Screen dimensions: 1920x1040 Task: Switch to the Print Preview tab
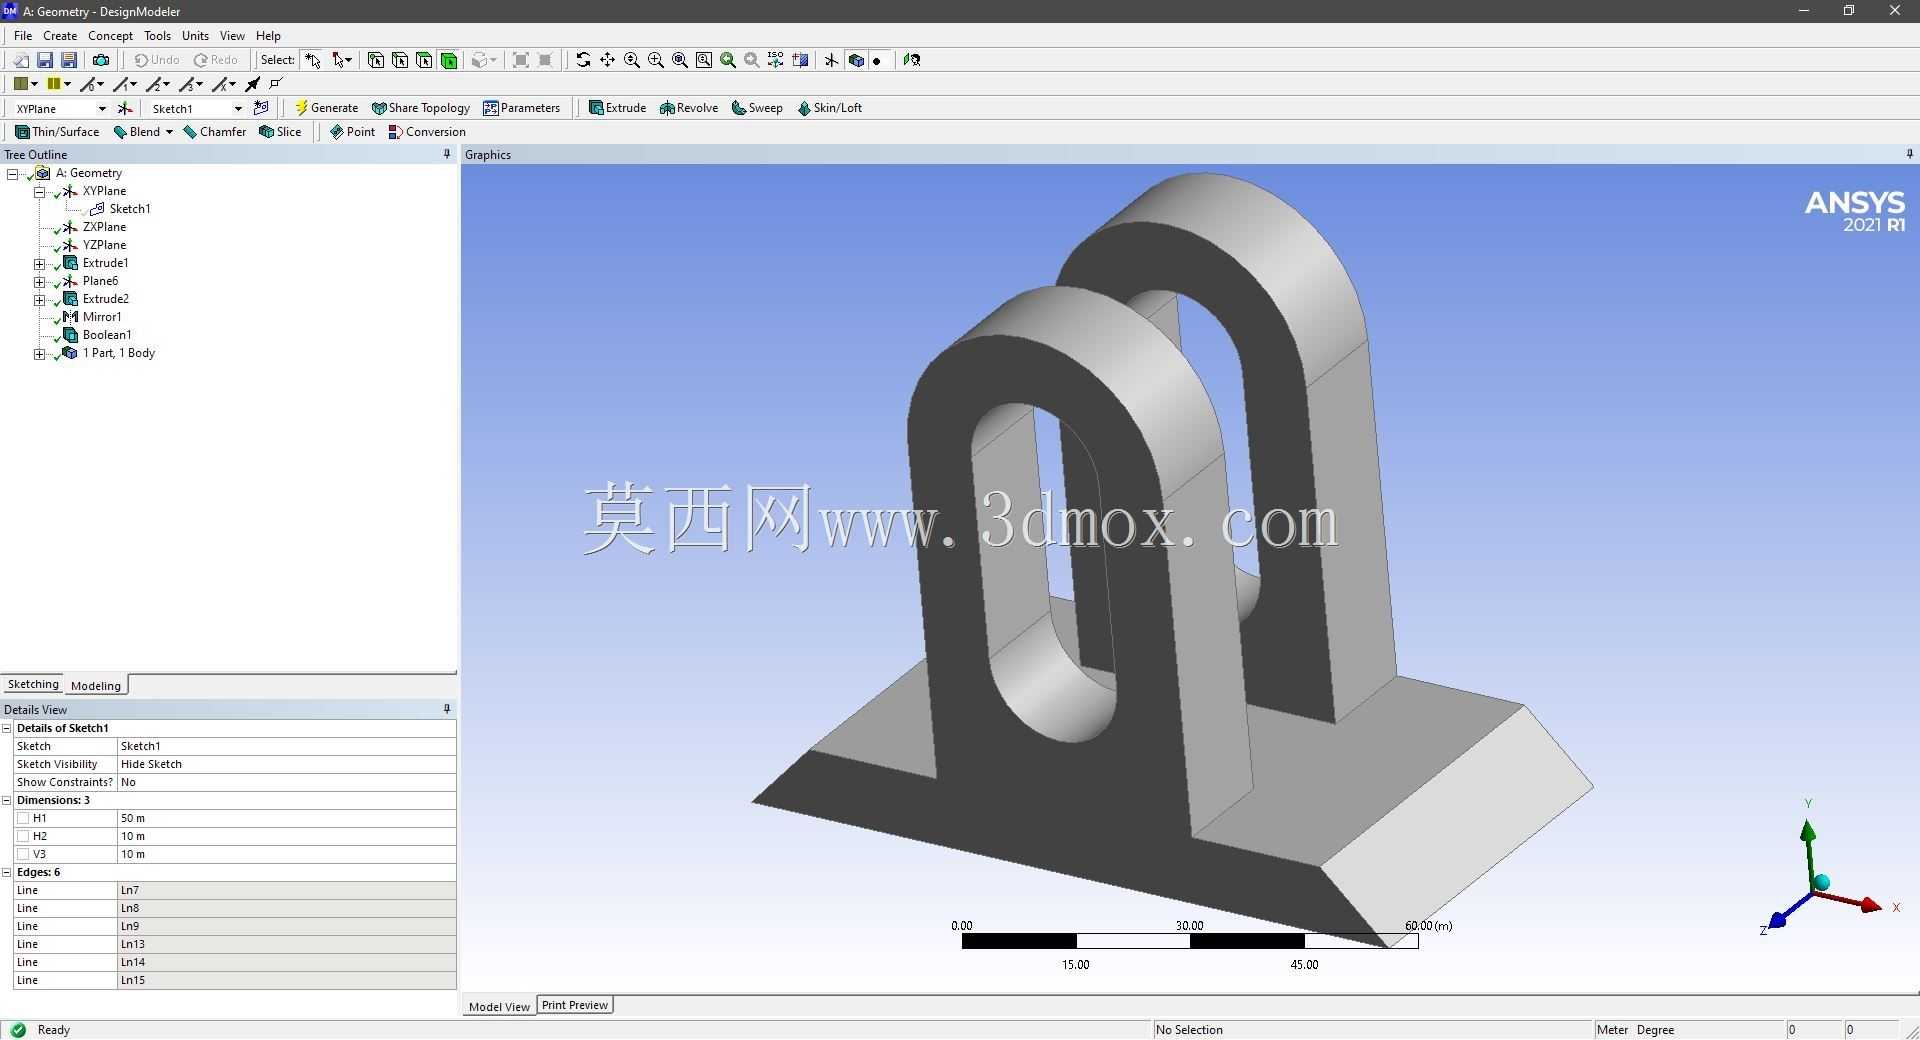coord(575,1005)
